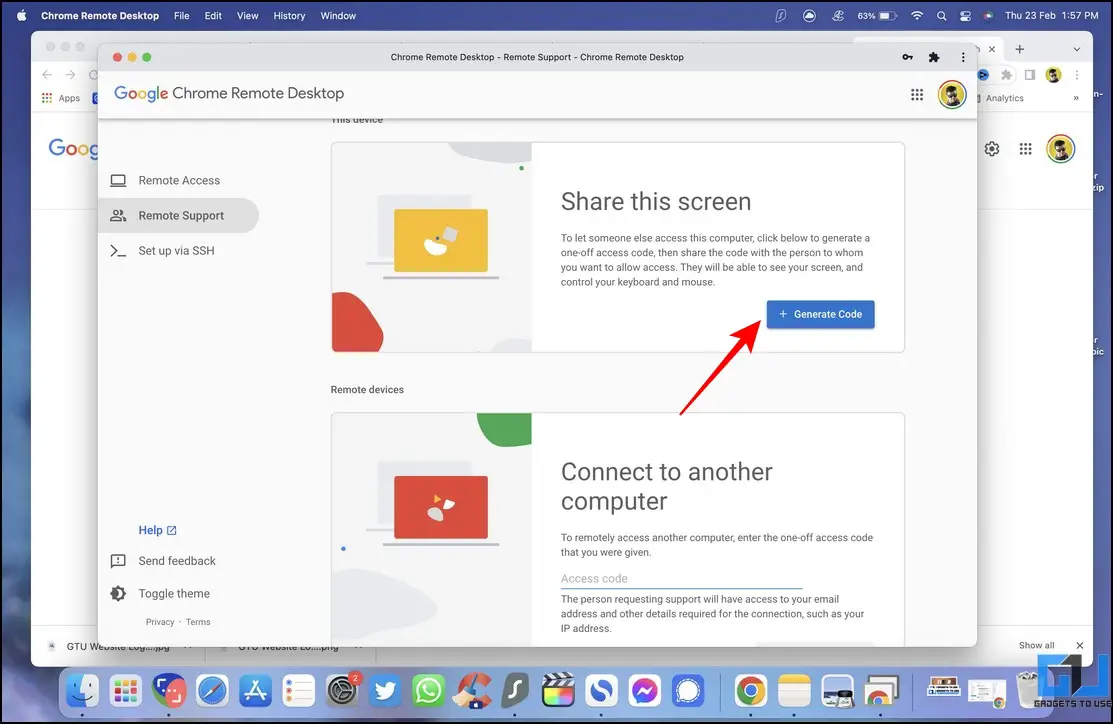Click the Access code input field

[681, 578]
